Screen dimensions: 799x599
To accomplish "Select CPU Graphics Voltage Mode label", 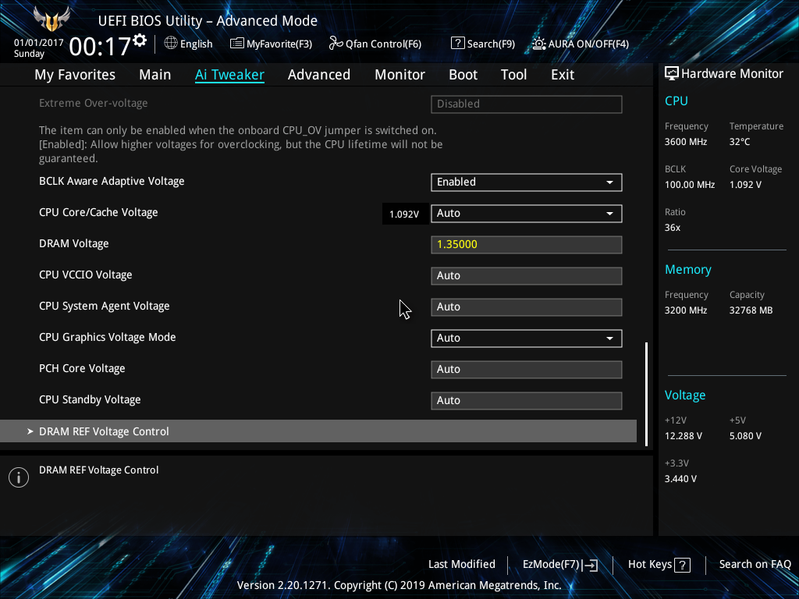I will (x=108, y=337).
